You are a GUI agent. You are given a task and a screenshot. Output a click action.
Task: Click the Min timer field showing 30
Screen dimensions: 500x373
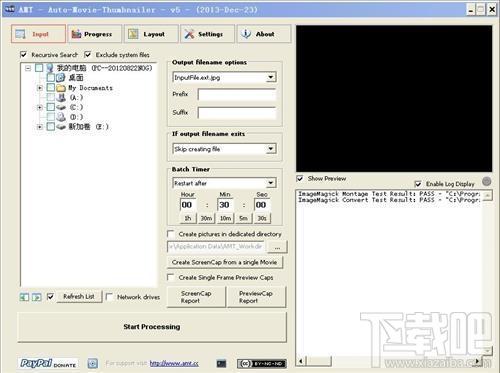225,205
